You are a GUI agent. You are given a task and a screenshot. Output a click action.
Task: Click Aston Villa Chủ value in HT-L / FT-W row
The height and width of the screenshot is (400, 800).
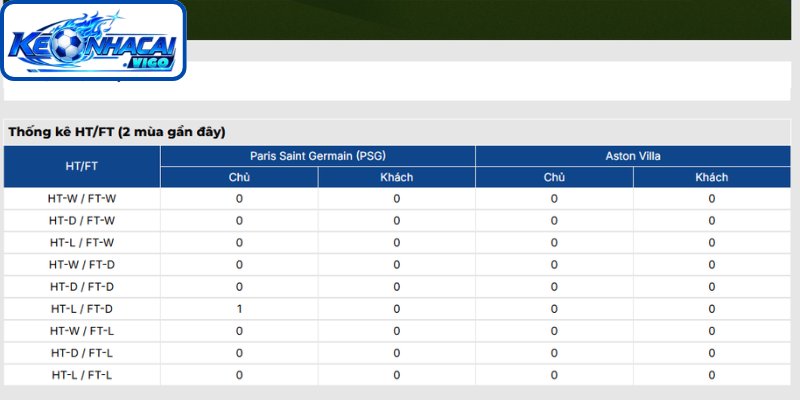coord(554,243)
